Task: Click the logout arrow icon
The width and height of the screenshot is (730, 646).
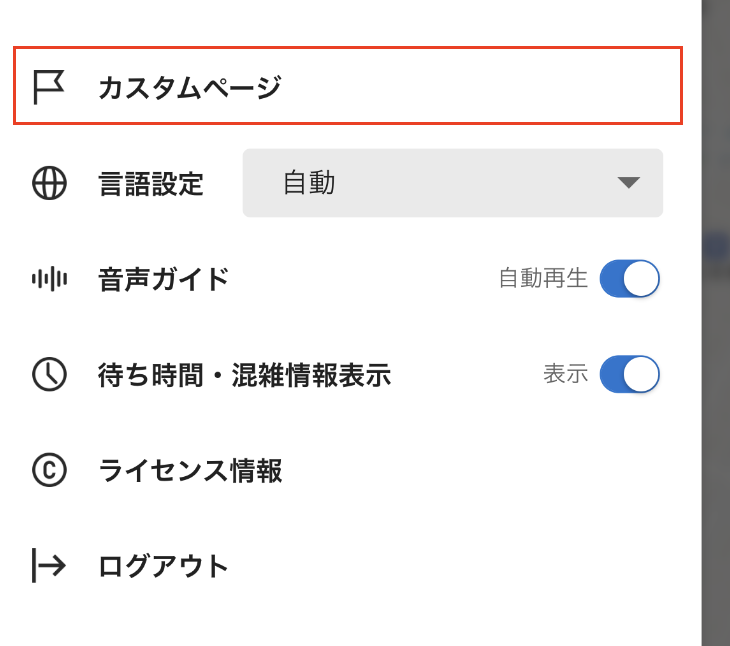Action: (49, 566)
